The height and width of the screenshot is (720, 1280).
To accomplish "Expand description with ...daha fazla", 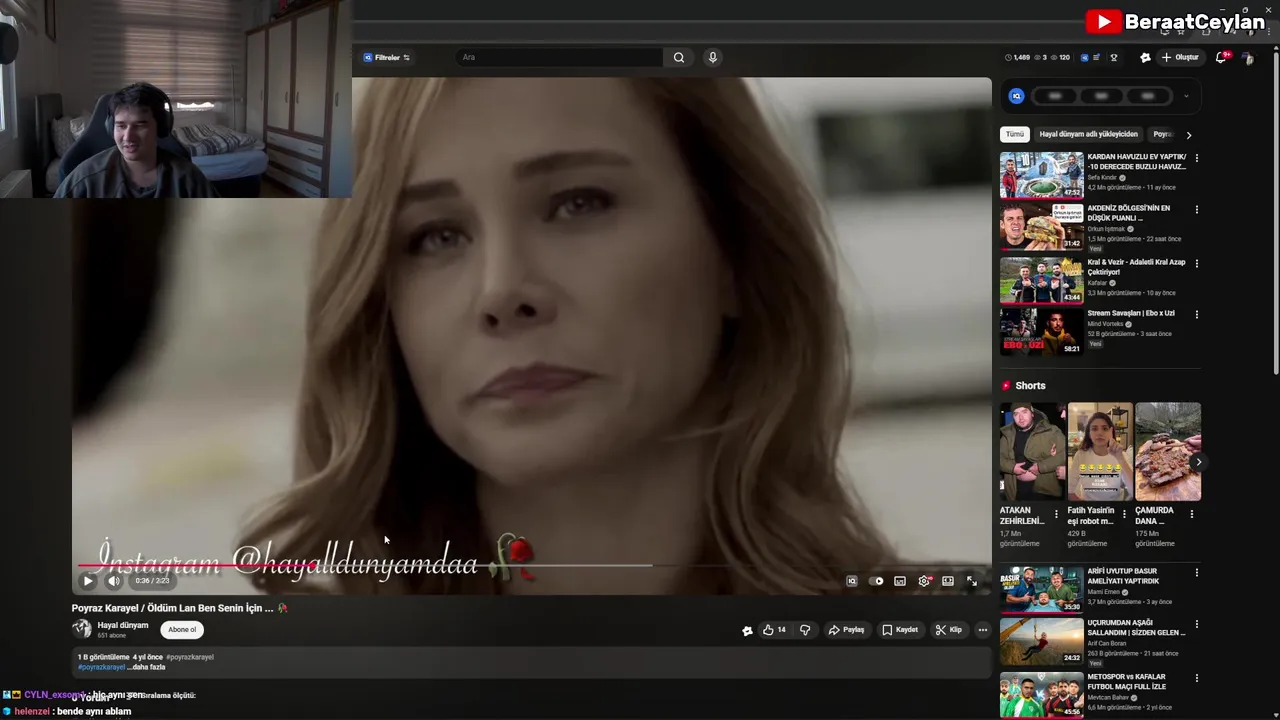I will click(146, 667).
